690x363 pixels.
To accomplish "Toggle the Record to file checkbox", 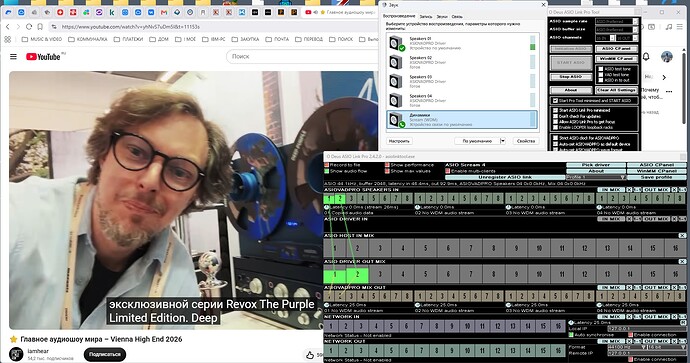I will [x=327, y=165].
